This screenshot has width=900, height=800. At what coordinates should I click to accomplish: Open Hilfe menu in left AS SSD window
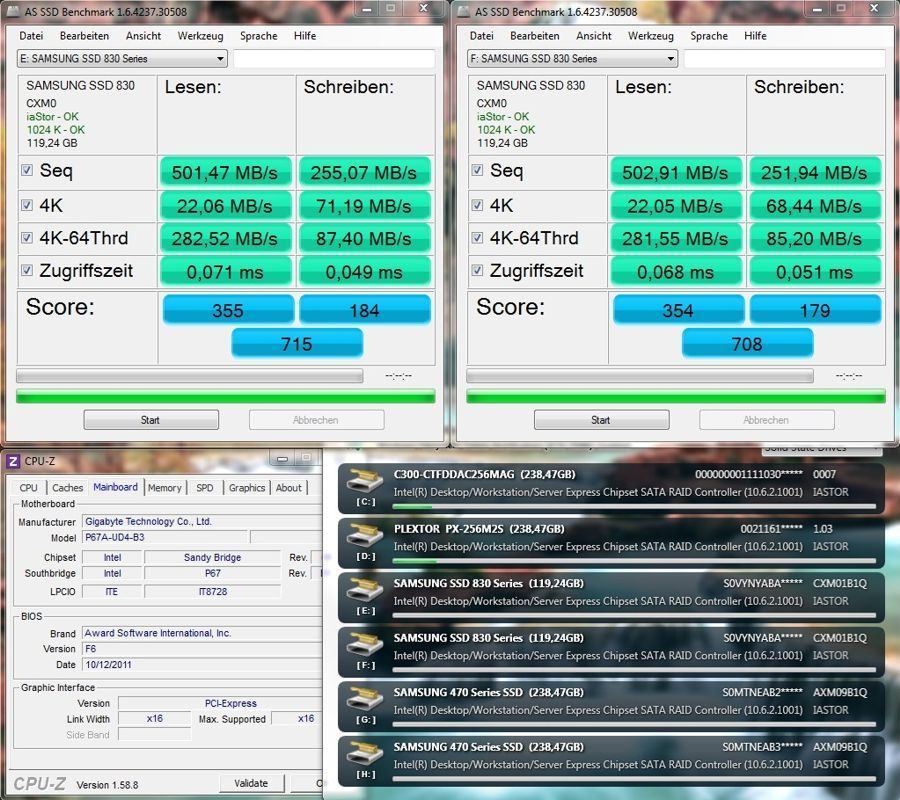click(x=305, y=36)
